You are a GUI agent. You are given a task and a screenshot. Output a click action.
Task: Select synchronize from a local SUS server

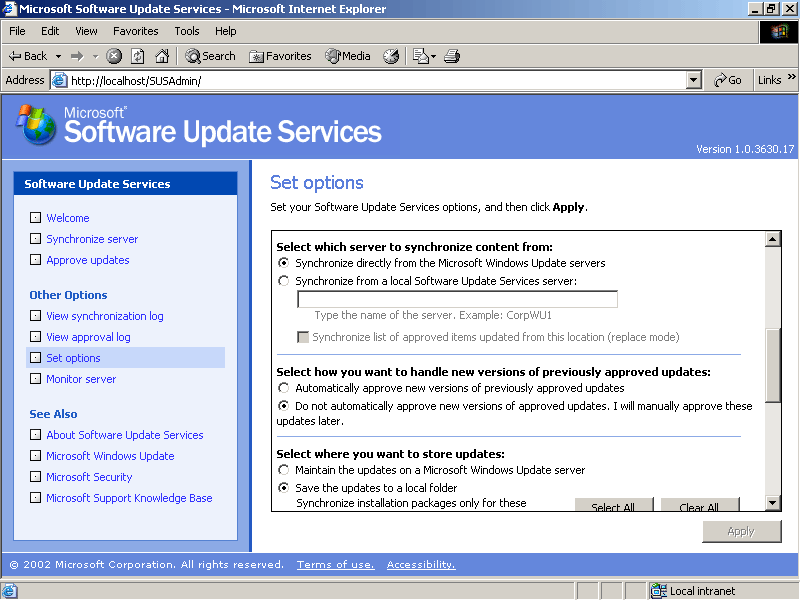coord(283,281)
